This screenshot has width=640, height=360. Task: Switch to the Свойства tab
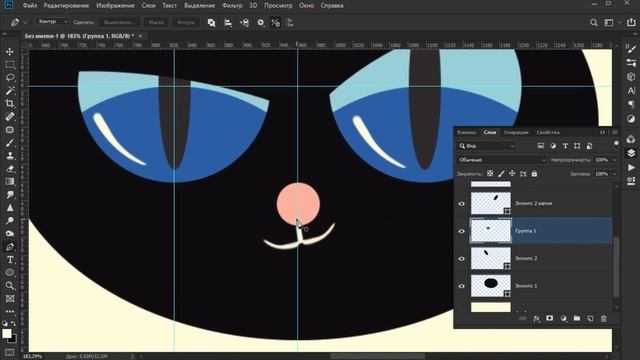tap(548, 132)
